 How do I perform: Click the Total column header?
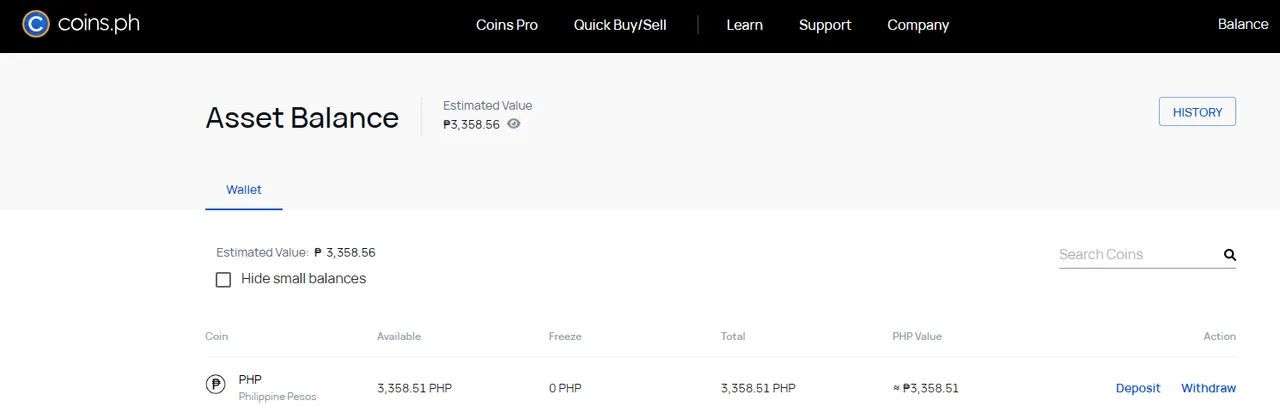click(732, 336)
